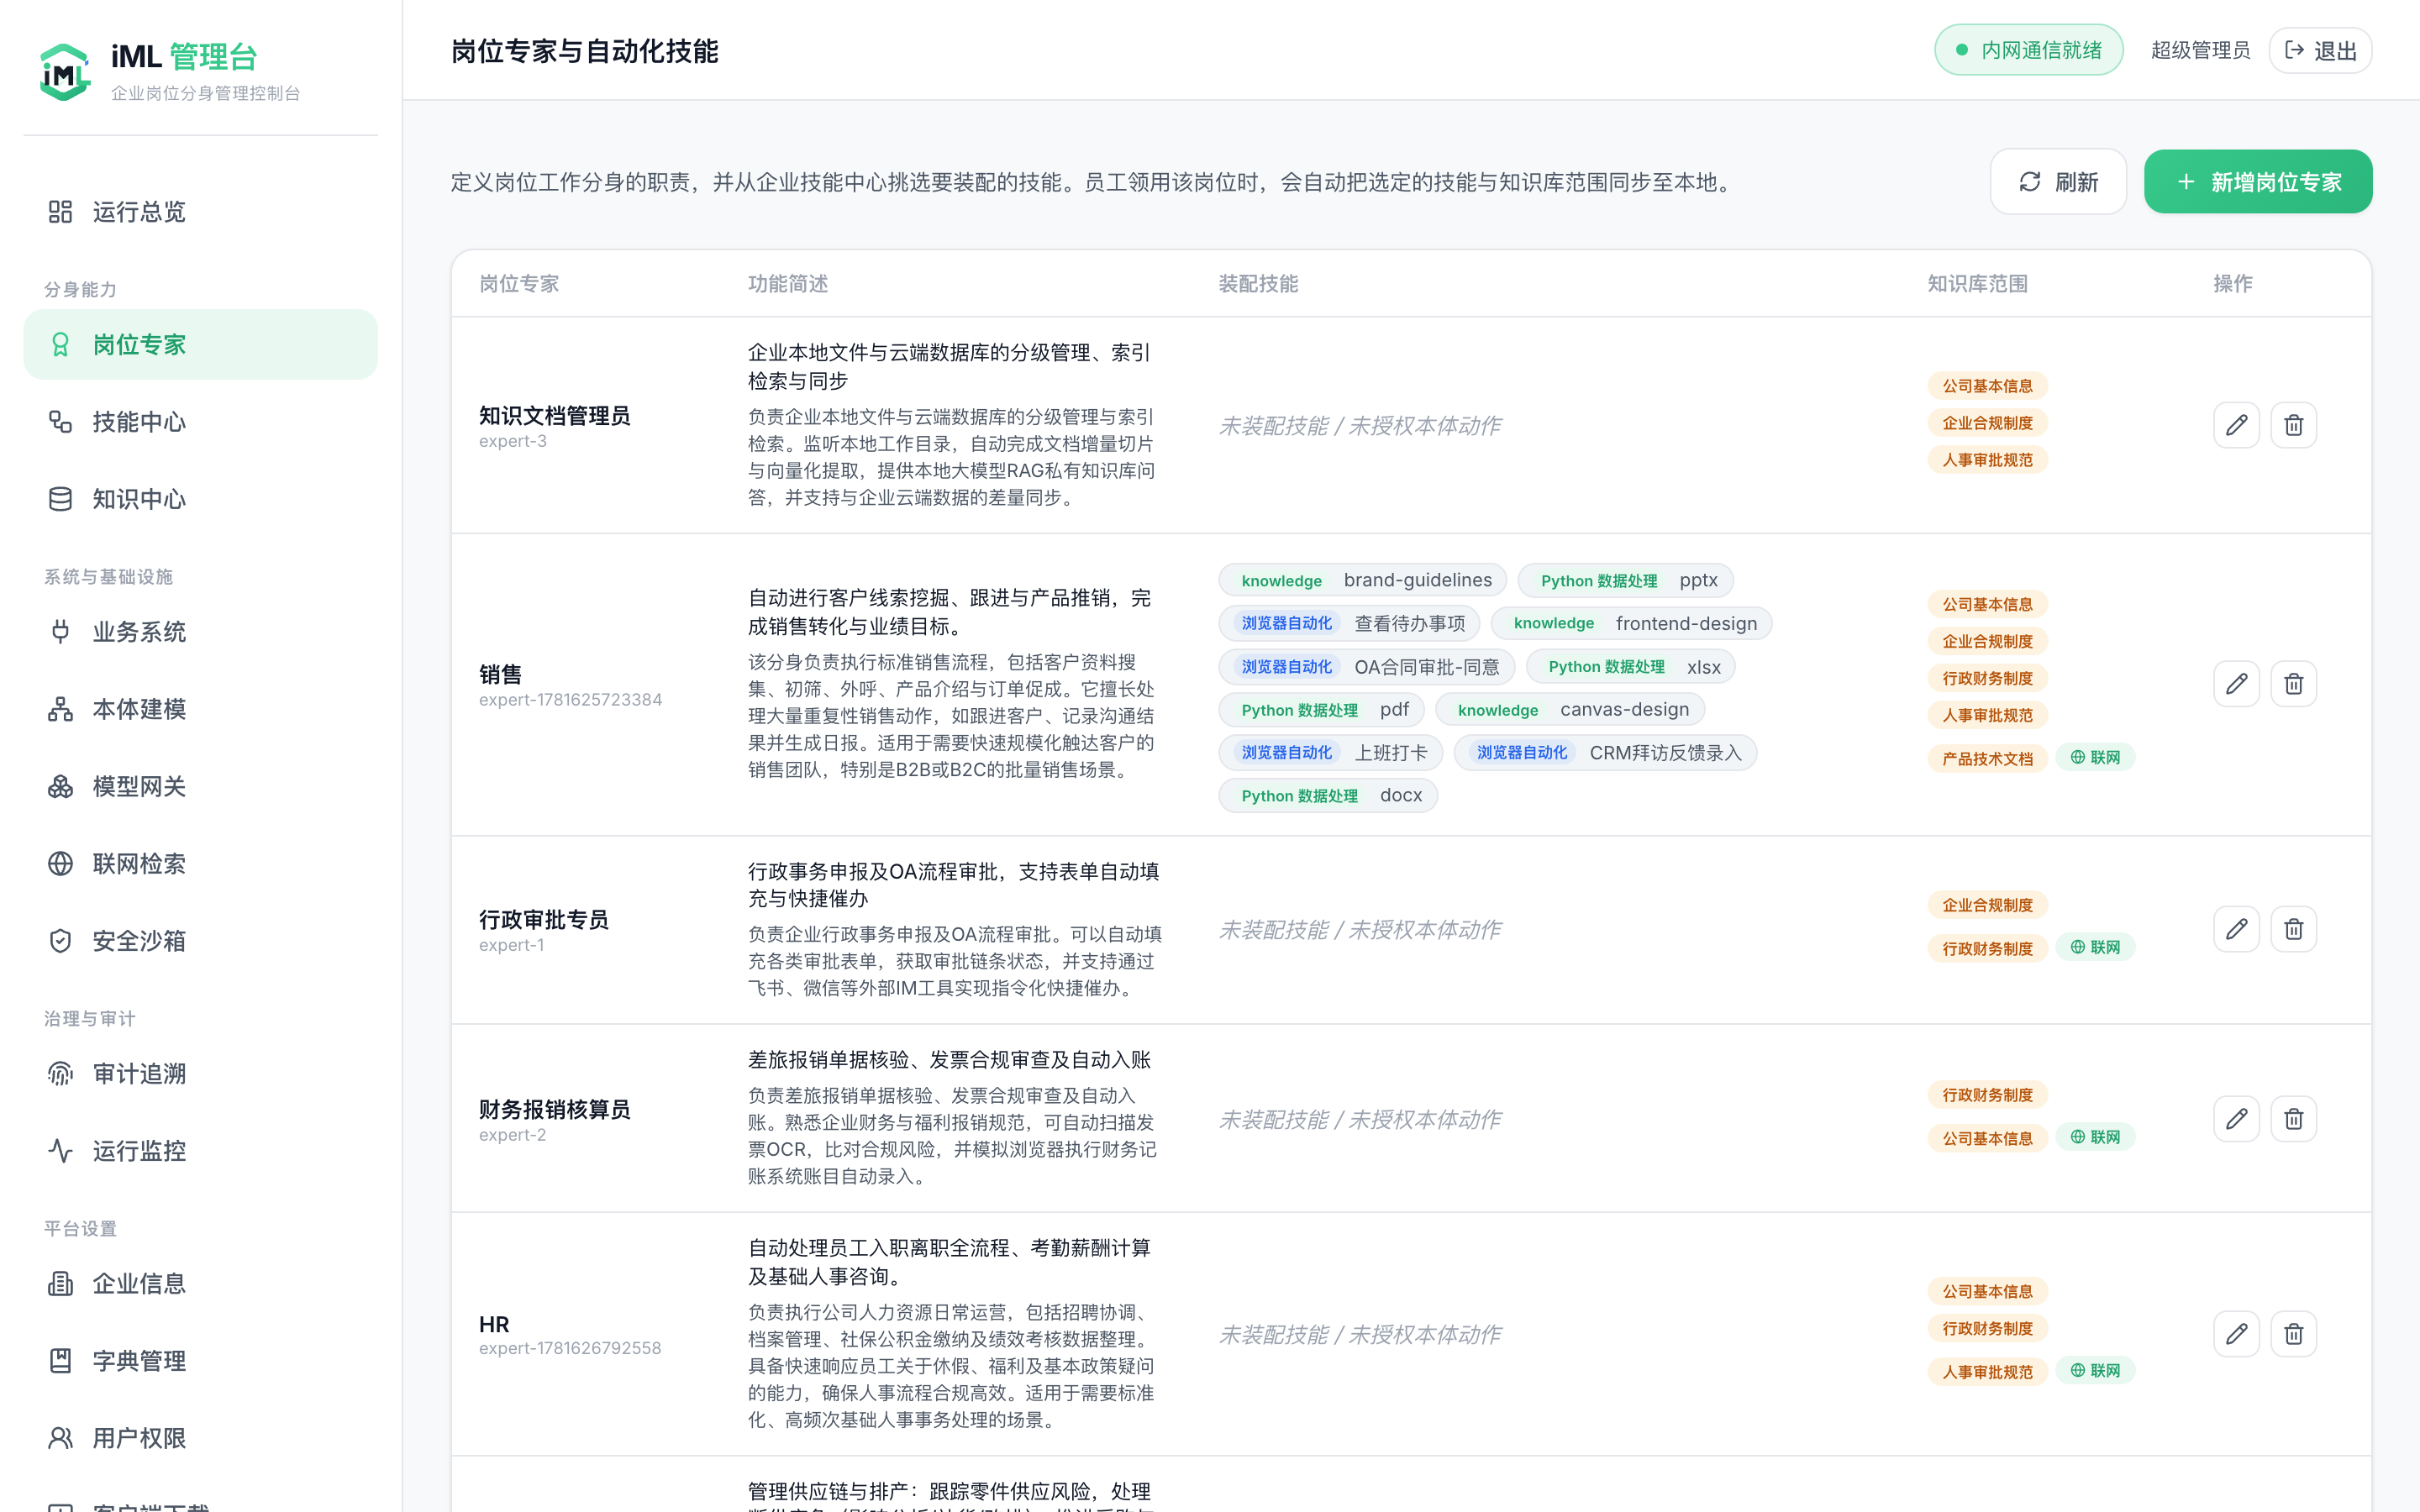Delete the 行政审批专员 expert

pos(2293,930)
